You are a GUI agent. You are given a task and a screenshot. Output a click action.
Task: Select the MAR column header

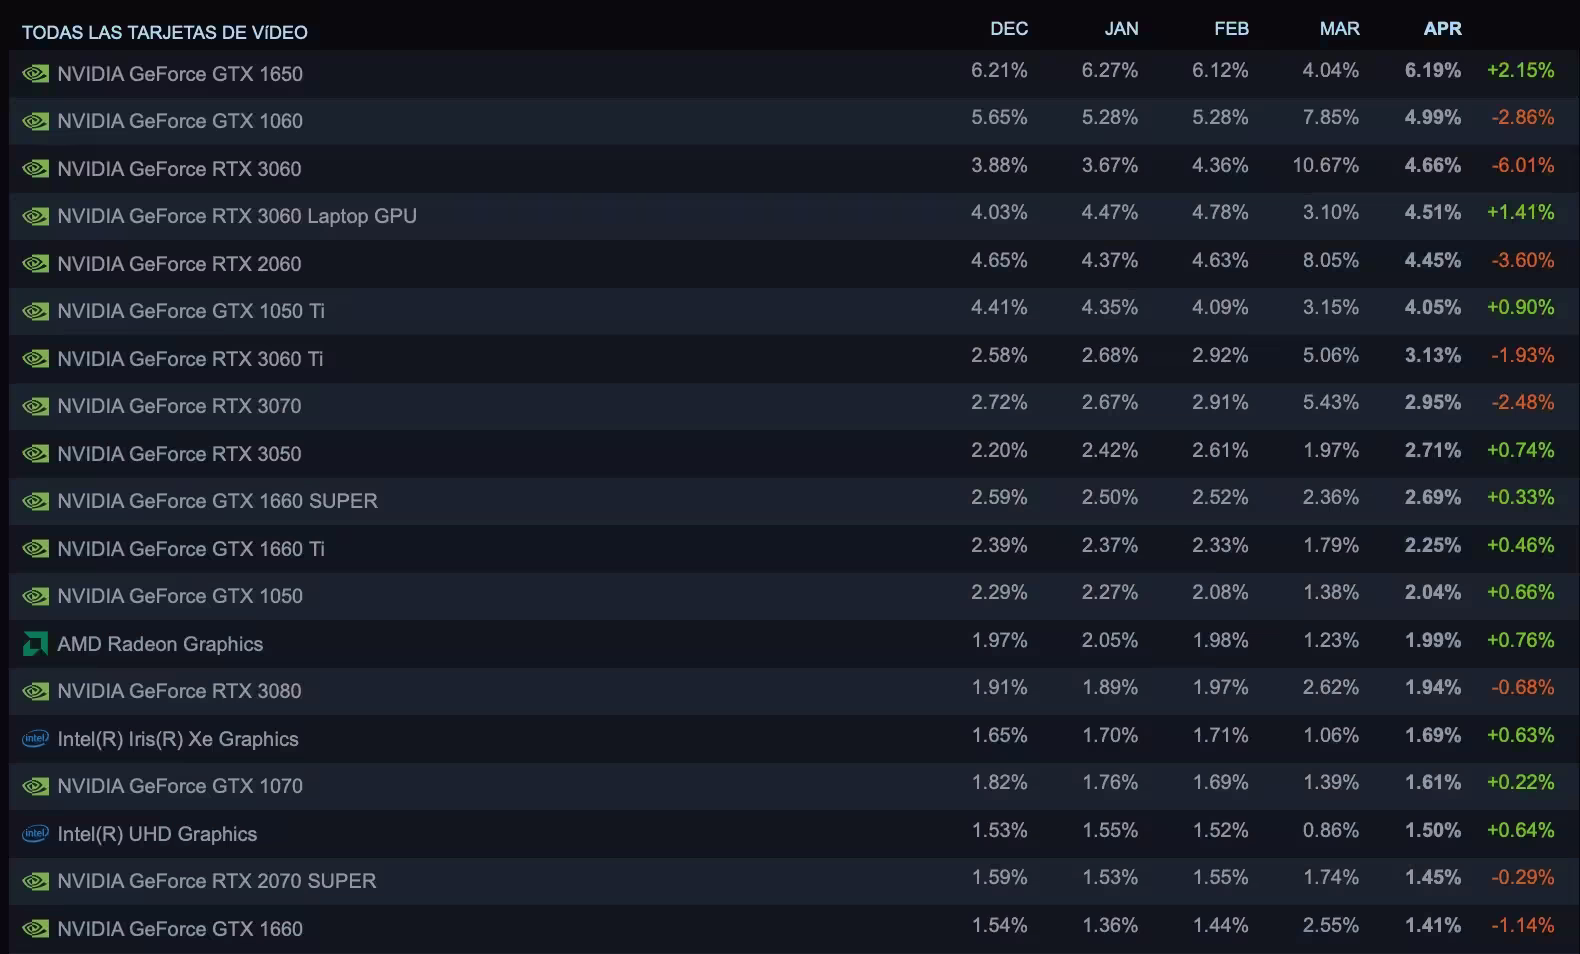[1339, 29]
